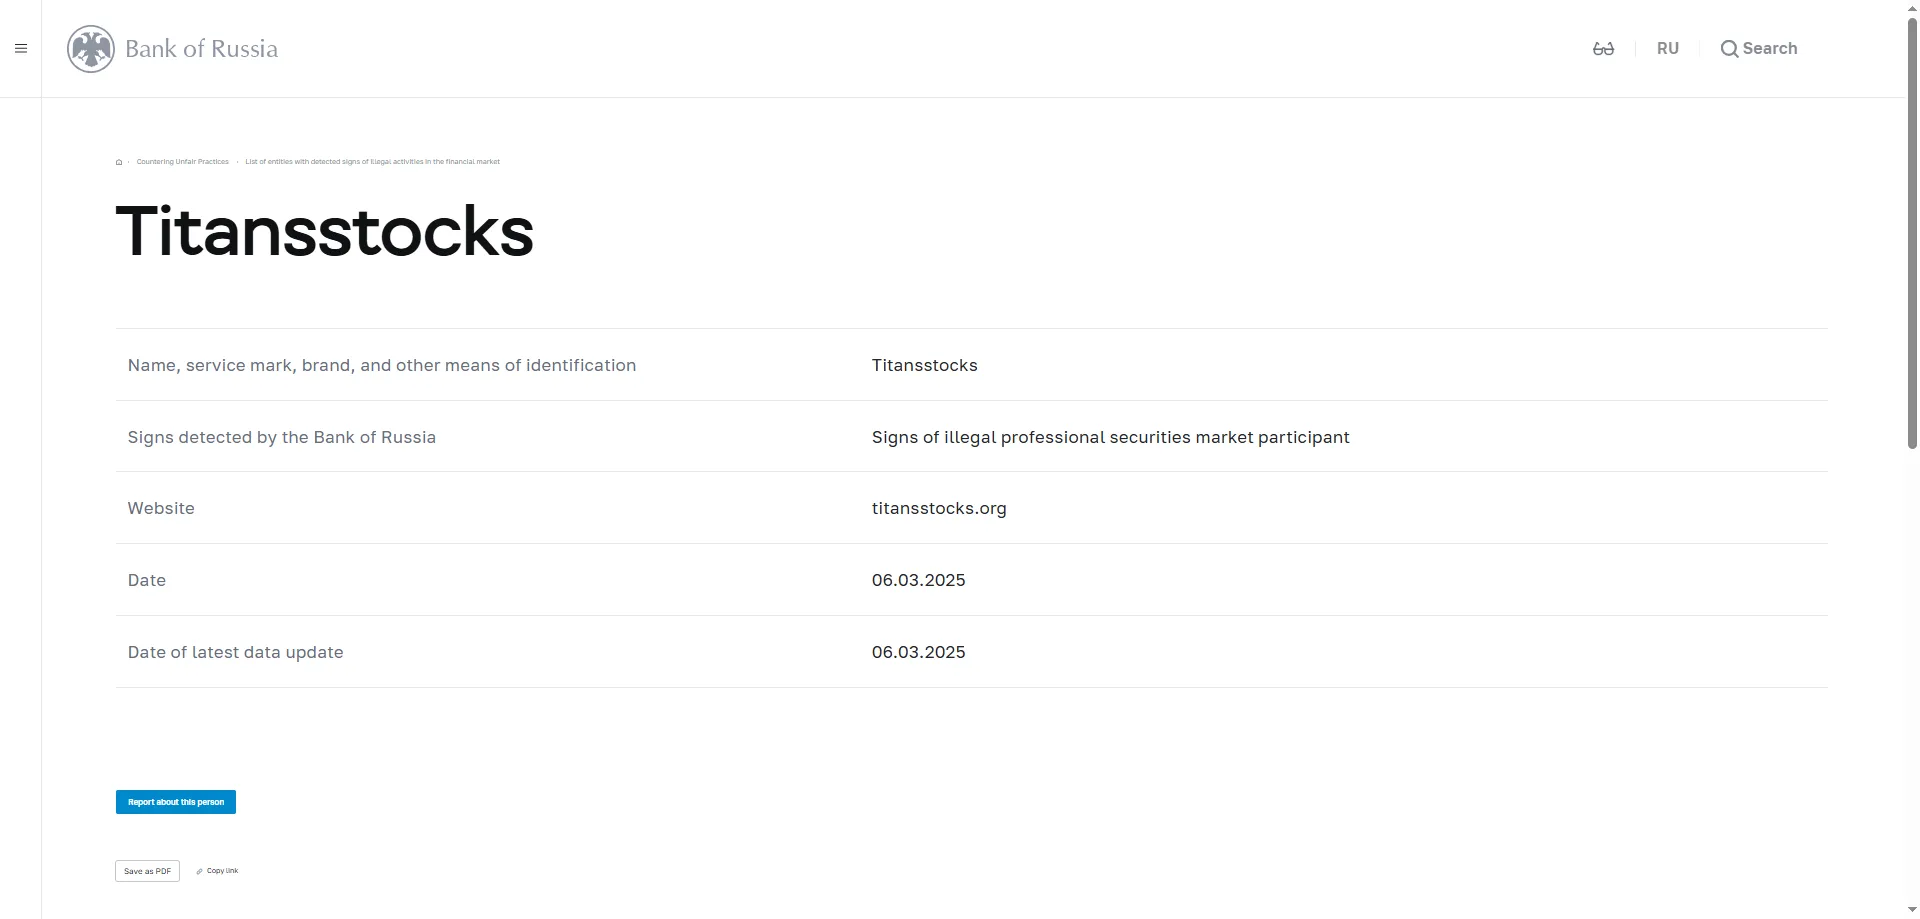Click the Bank of Russia wordmark
The height and width of the screenshot is (919, 1920).
click(201, 49)
